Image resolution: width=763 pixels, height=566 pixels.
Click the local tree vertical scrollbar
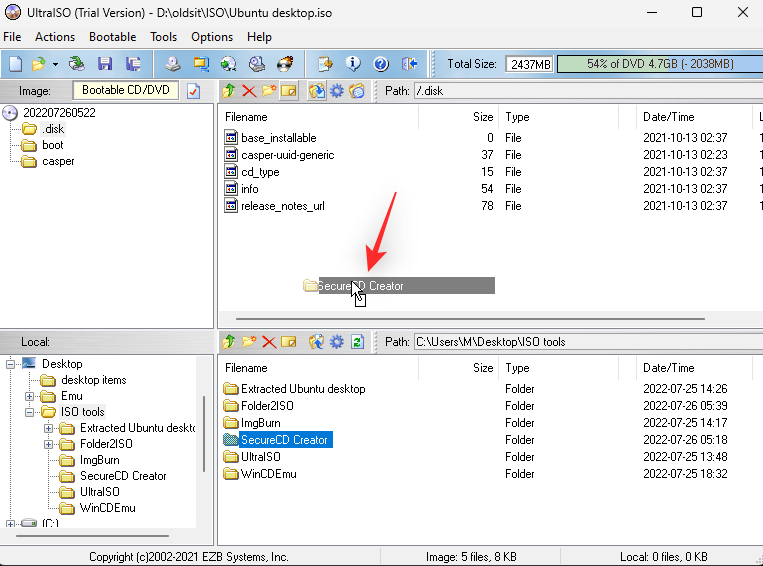coord(204,435)
